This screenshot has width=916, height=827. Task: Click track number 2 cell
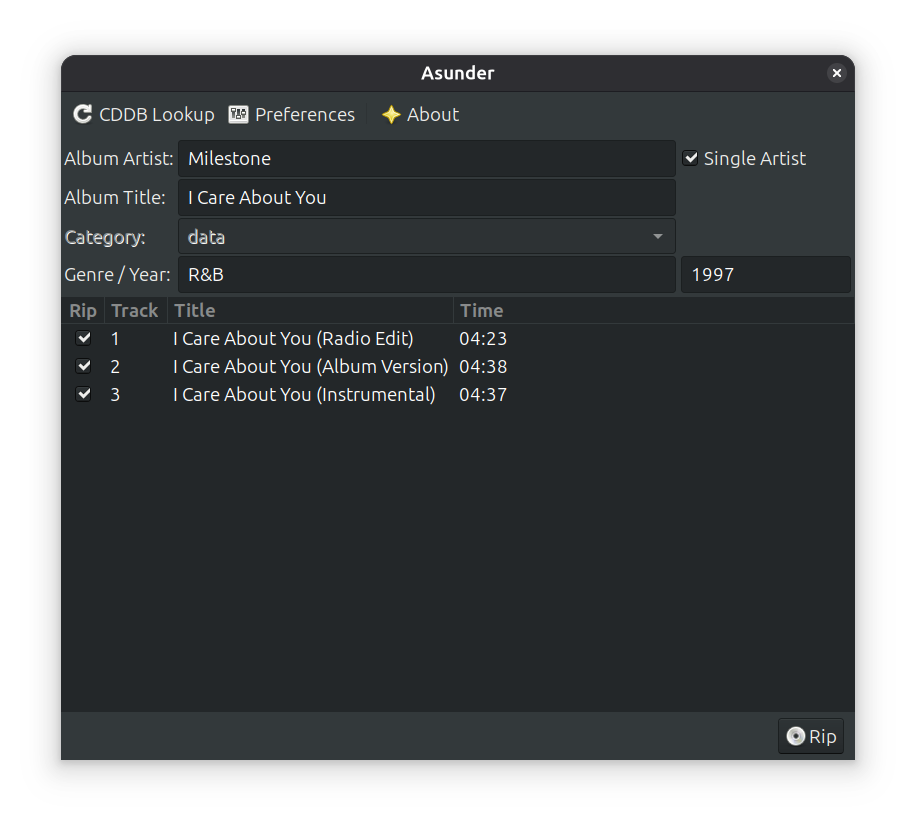(x=115, y=367)
